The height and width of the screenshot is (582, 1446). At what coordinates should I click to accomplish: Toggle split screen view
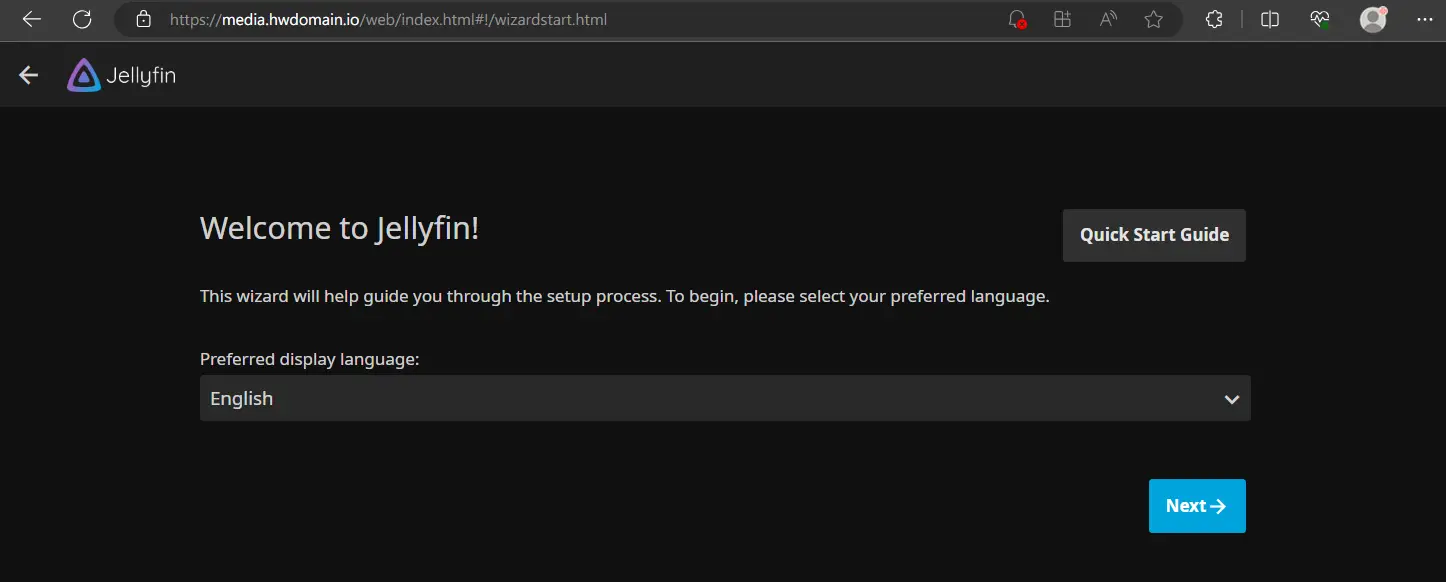(x=1270, y=19)
